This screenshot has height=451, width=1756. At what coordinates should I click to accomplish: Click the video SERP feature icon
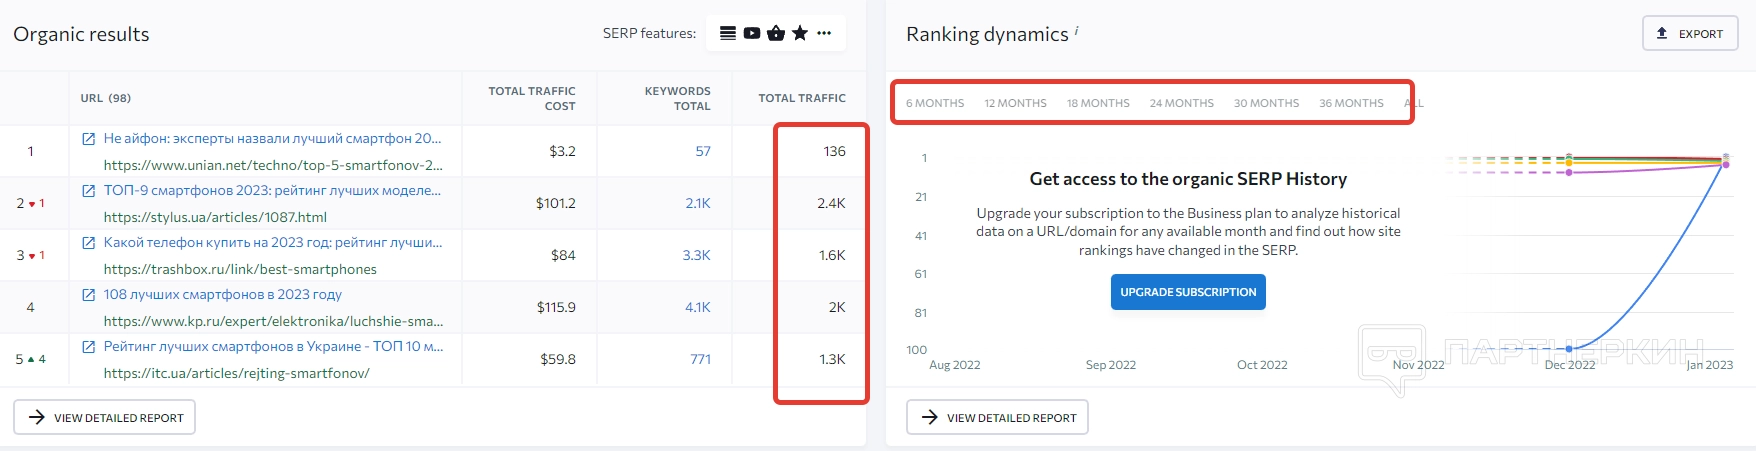coord(752,33)
